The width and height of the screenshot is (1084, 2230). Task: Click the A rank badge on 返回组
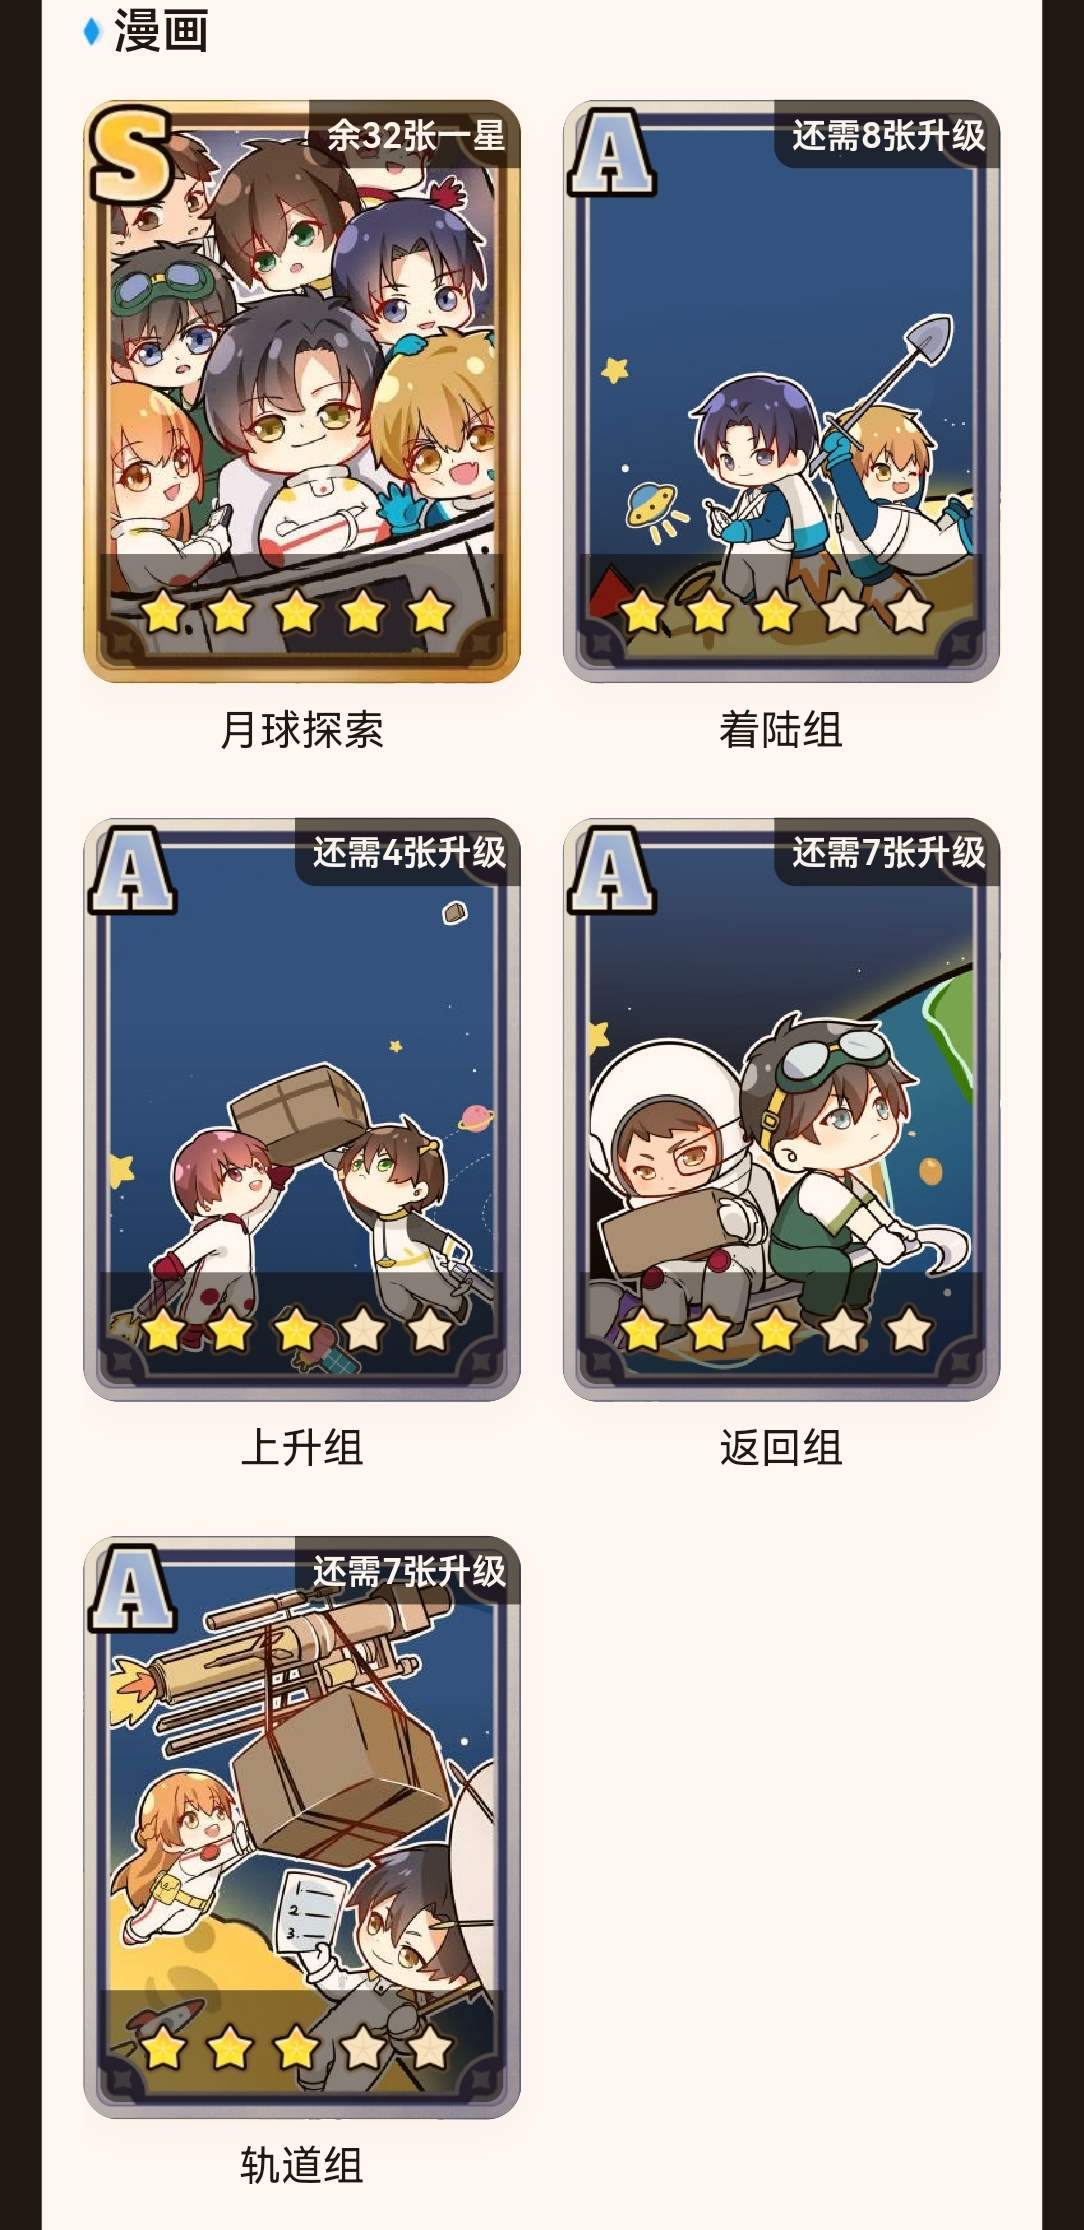pos(612,870)
